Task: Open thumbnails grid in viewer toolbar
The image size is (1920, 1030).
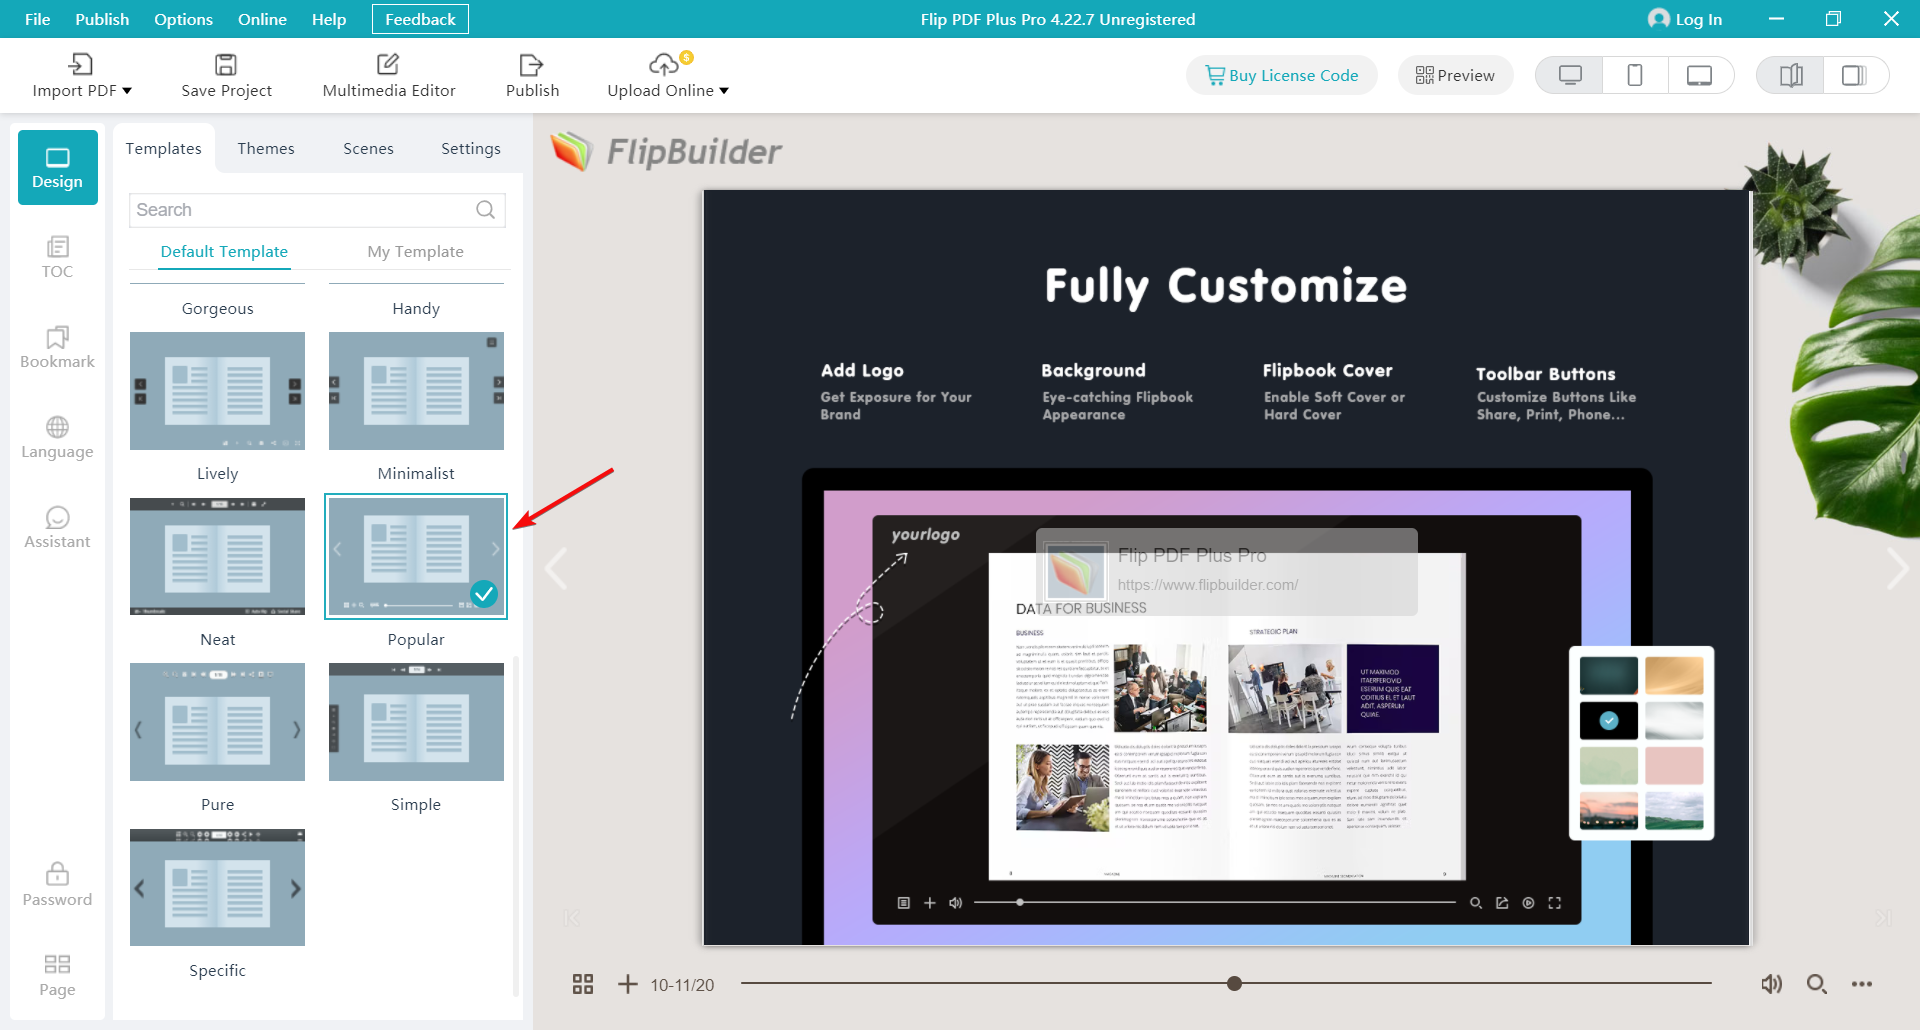Action: coord(583,984)
